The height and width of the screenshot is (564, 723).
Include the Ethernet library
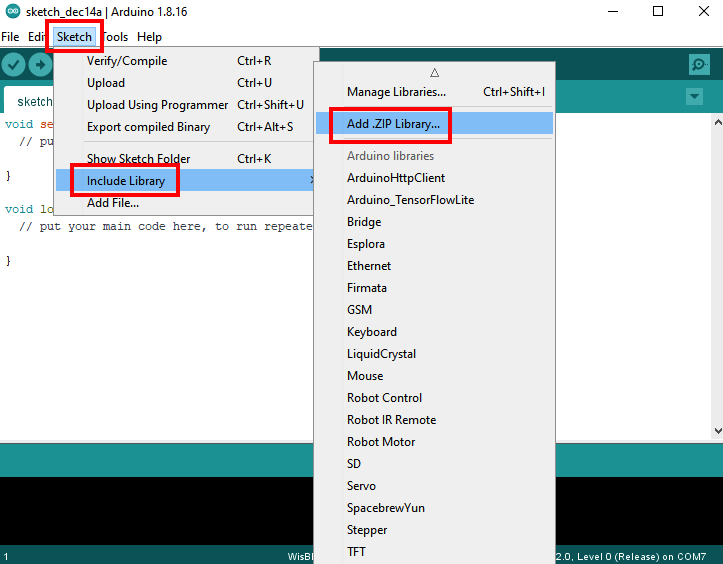(x=434, y=266)
